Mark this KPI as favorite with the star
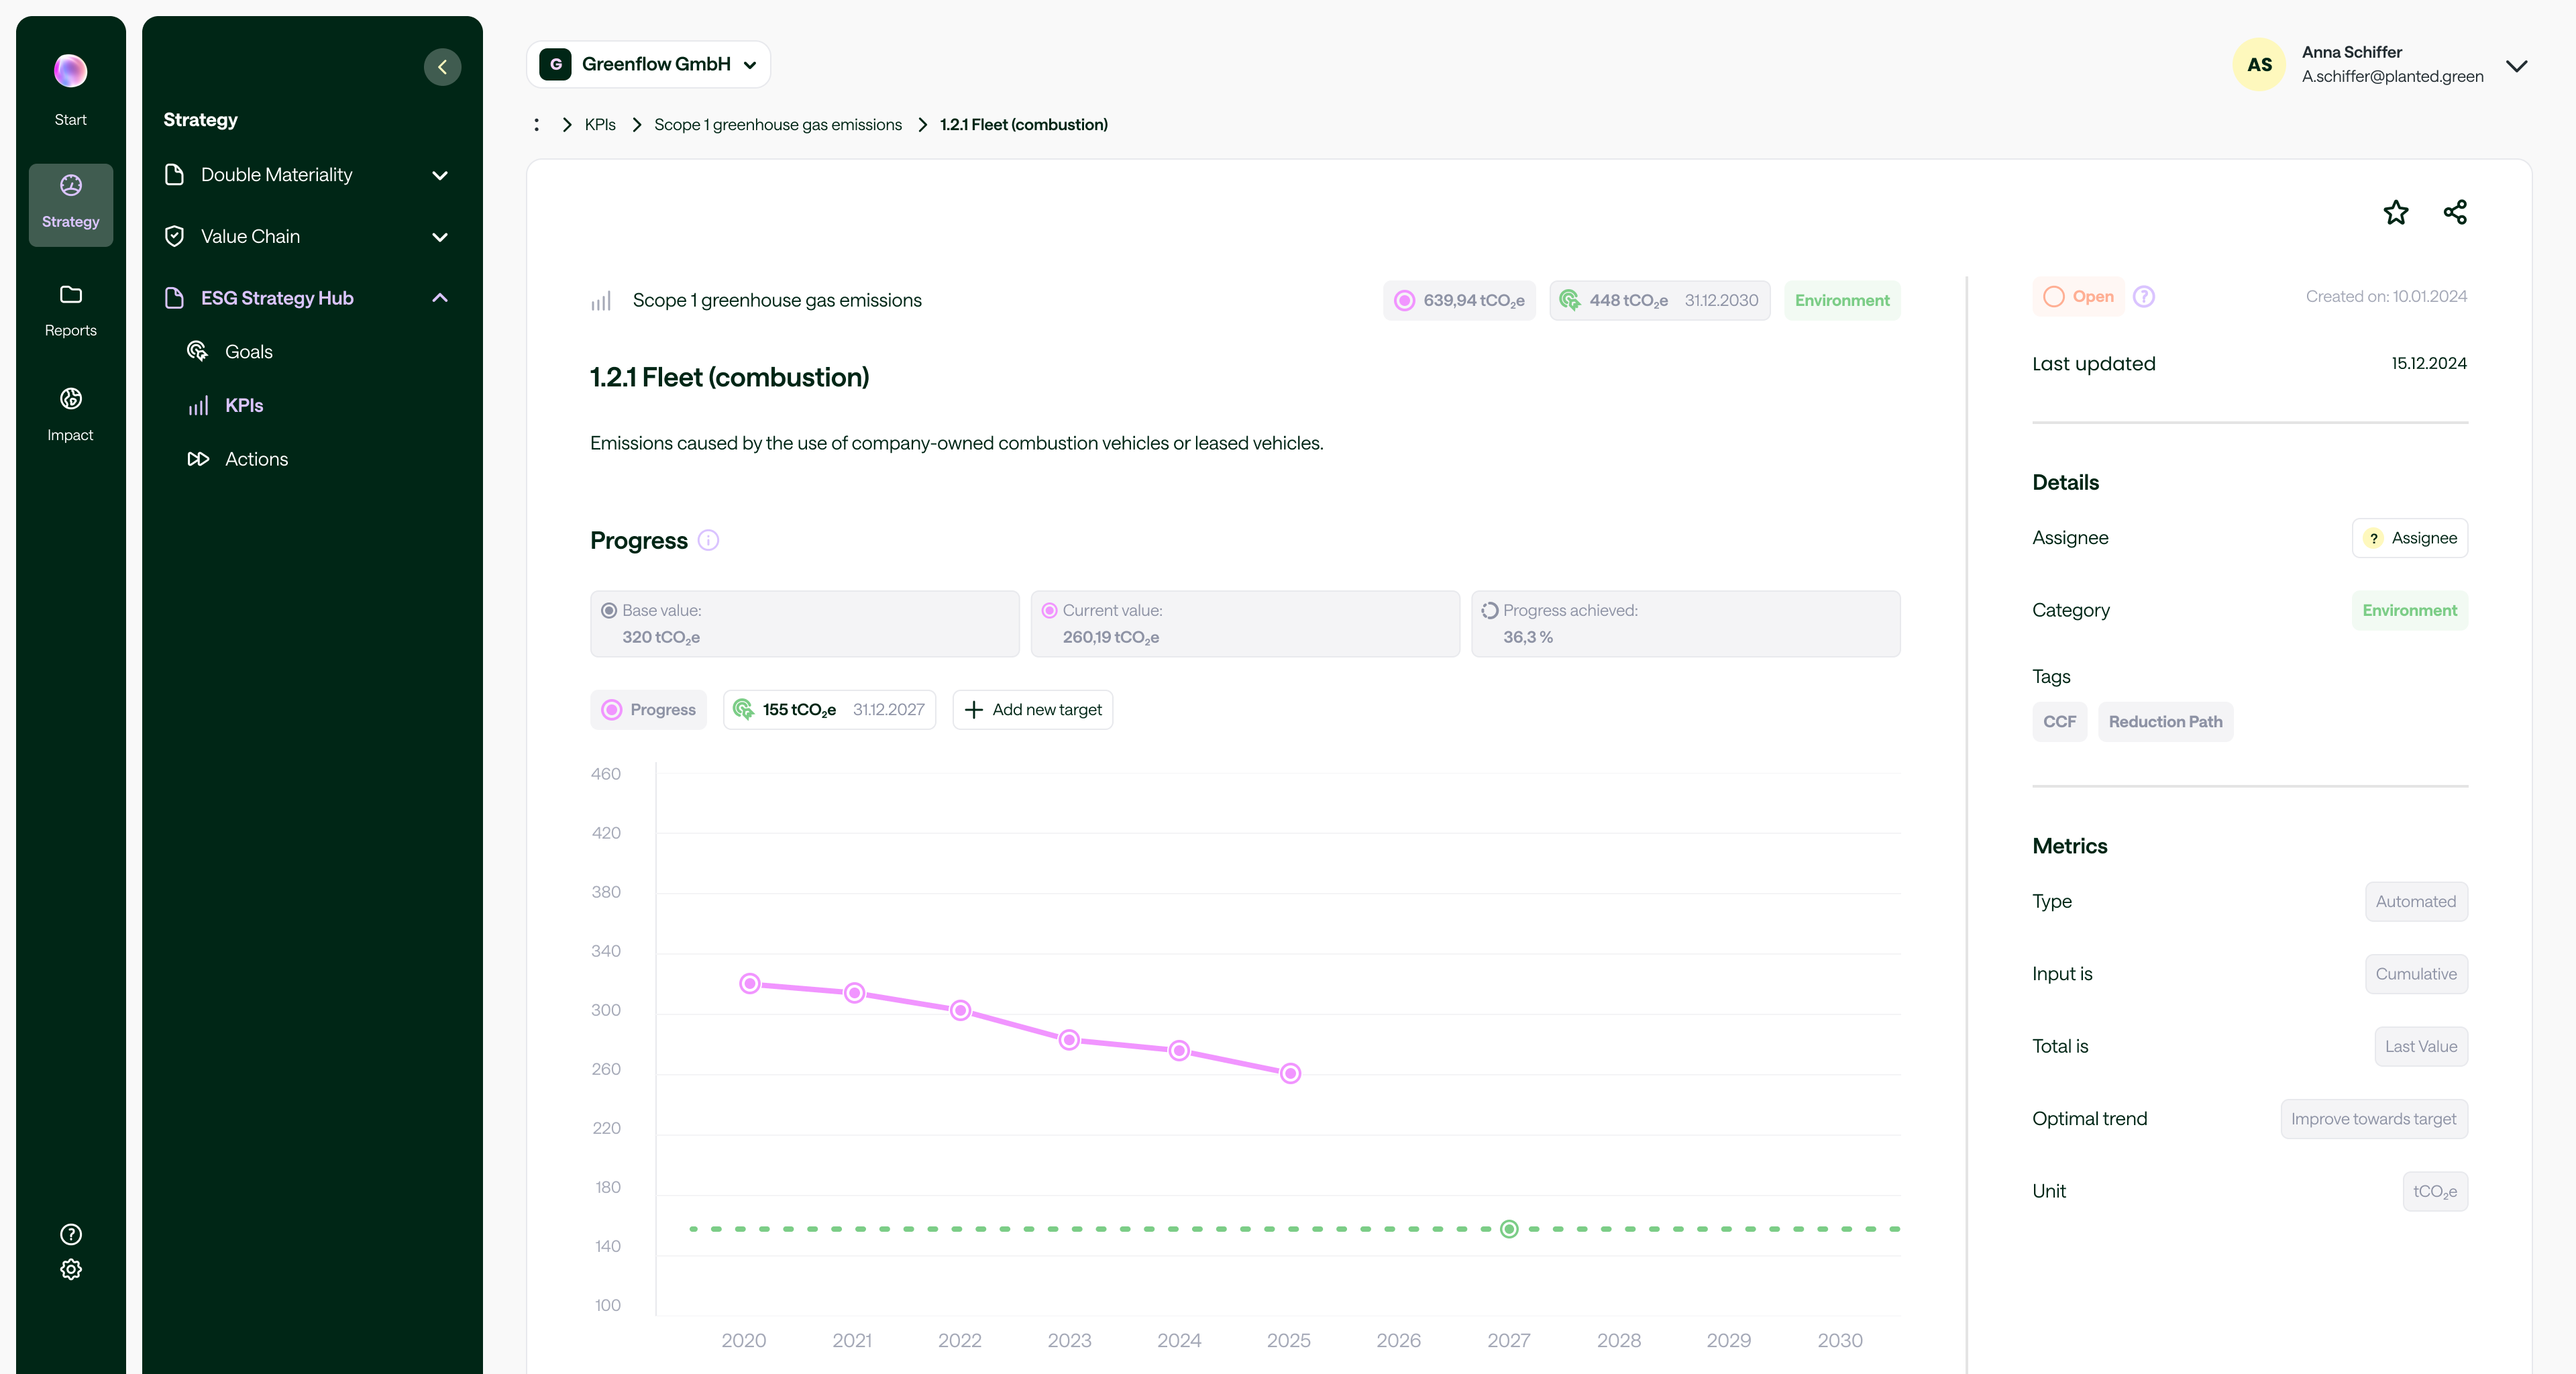 (x=2396, y=212)
